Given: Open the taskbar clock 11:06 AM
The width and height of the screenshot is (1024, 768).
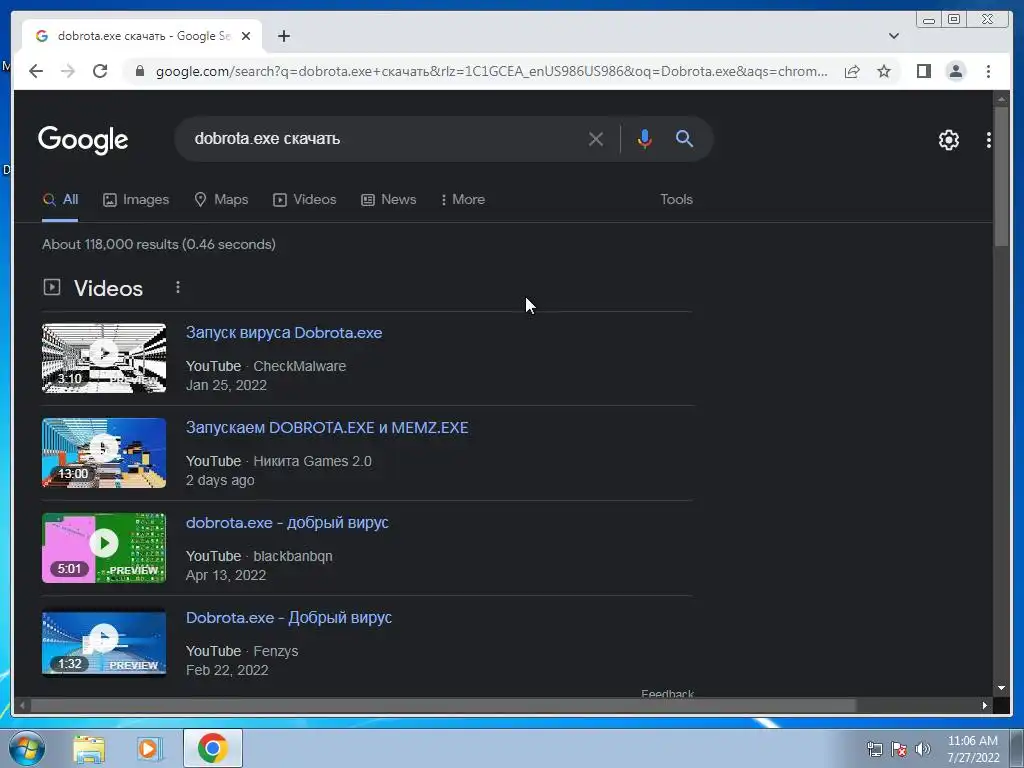Looking at the screenshot, I should tap(973, 749).
